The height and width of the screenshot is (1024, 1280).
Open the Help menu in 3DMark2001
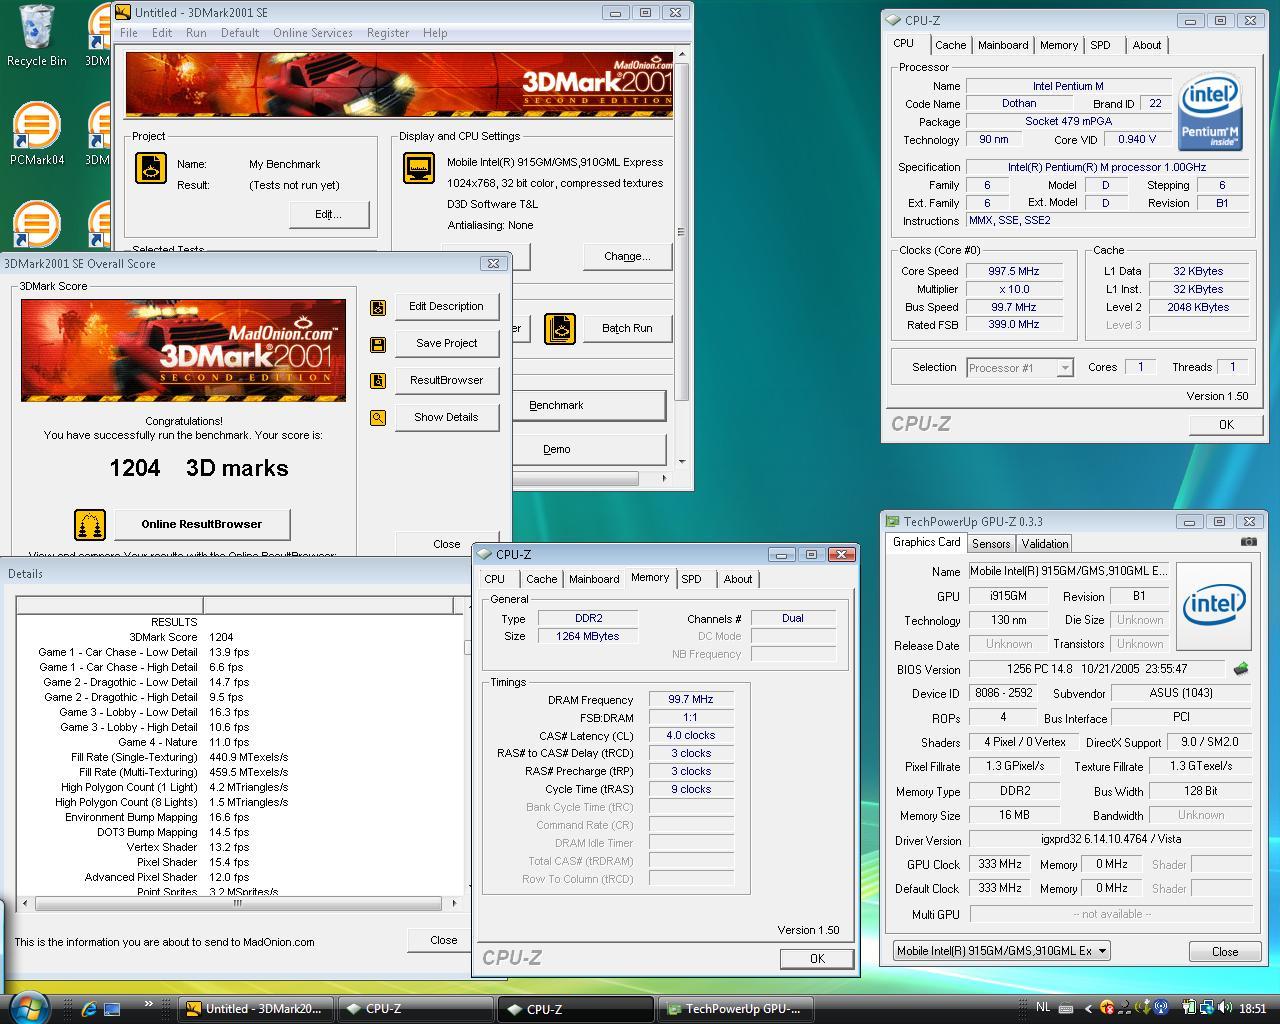click(x=435, y=33)
